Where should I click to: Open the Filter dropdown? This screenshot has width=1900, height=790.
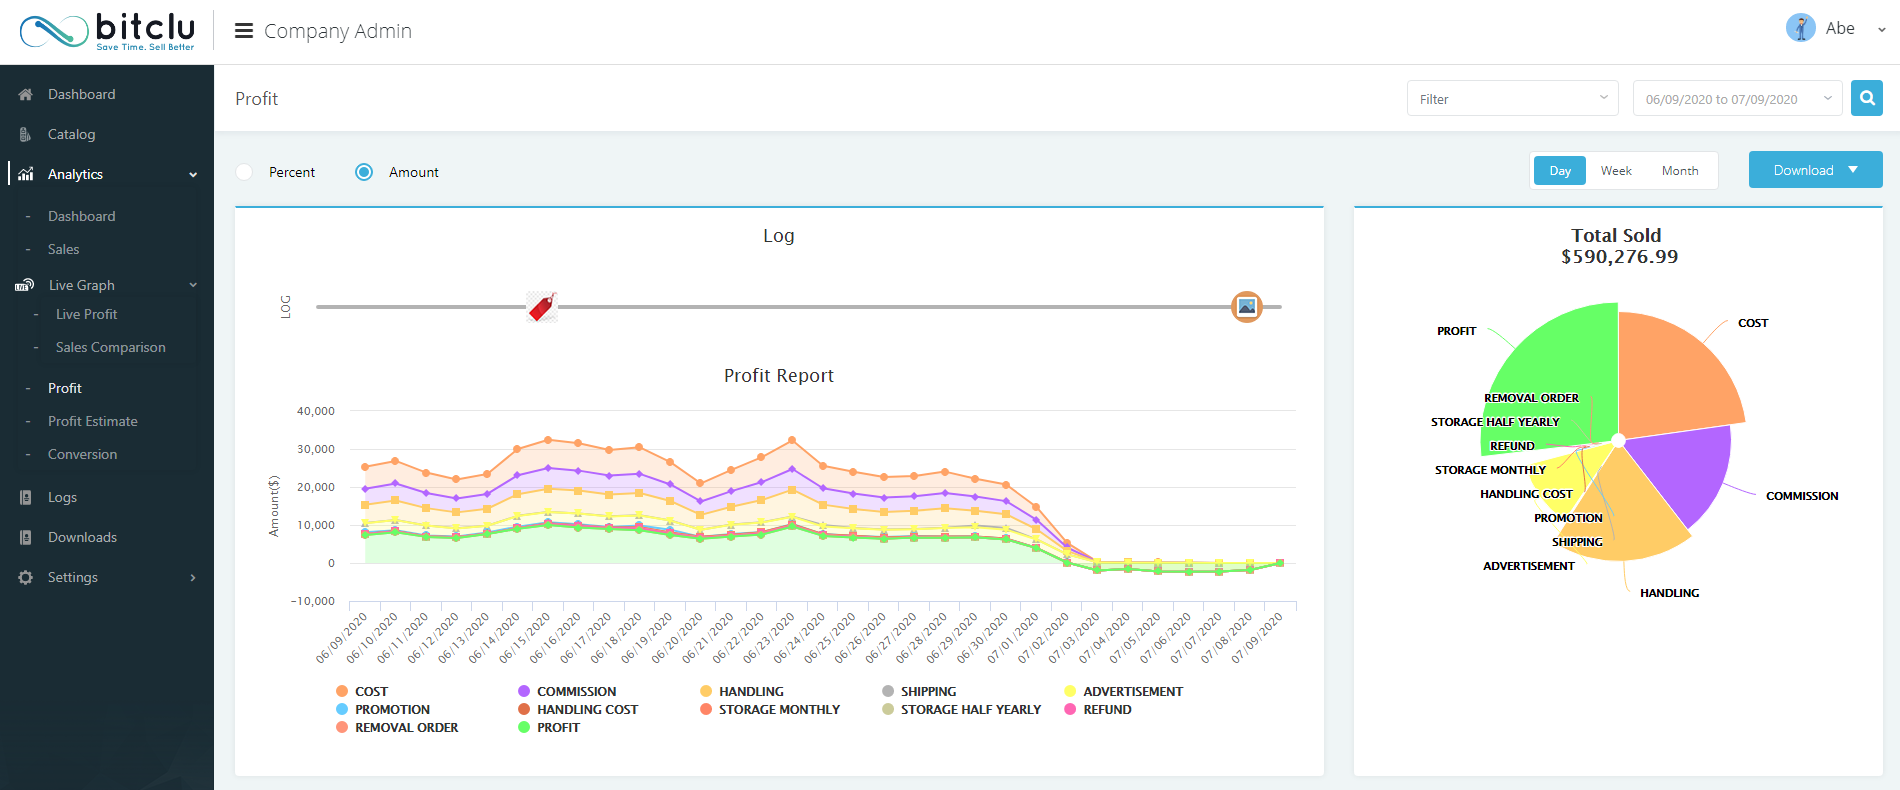[x=1512, y=98]
